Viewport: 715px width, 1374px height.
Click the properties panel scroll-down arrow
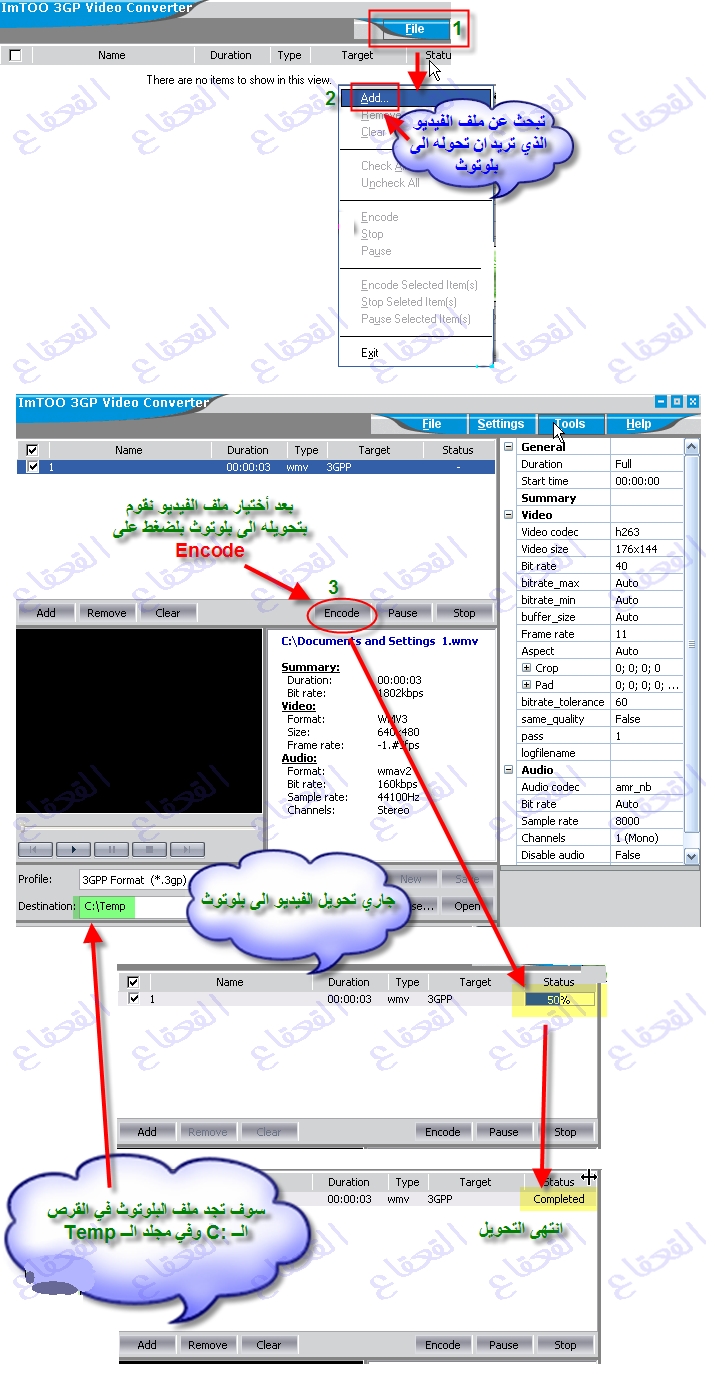691,856
